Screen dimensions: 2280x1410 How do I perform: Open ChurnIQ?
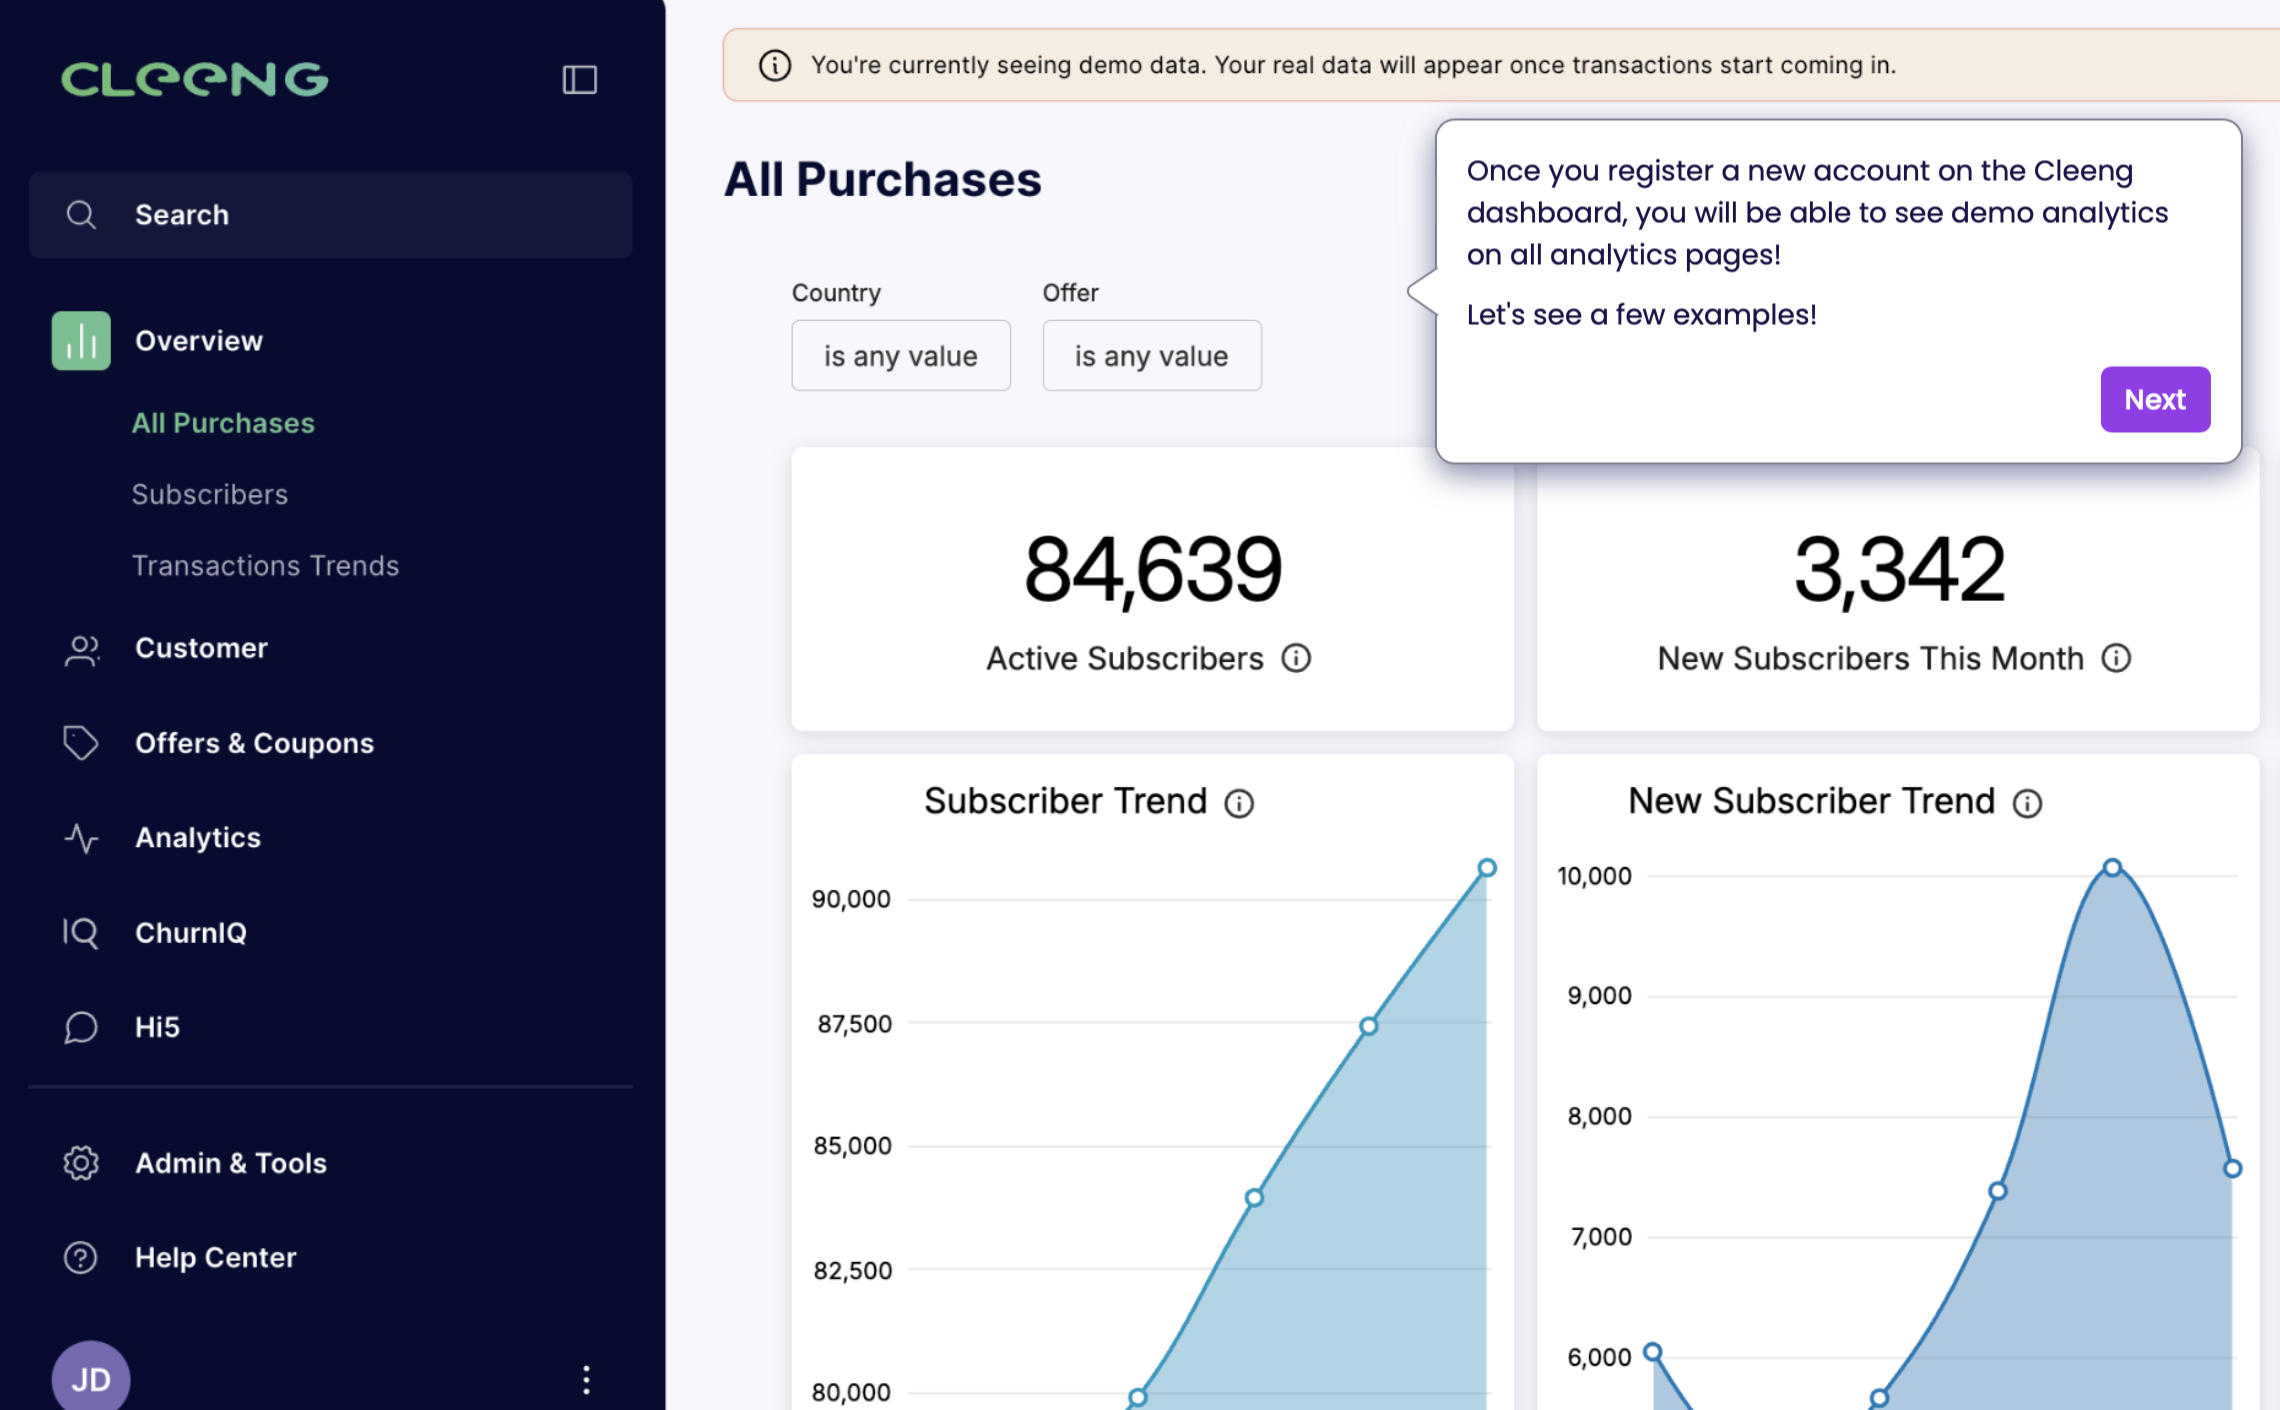[x=191, y=933]
